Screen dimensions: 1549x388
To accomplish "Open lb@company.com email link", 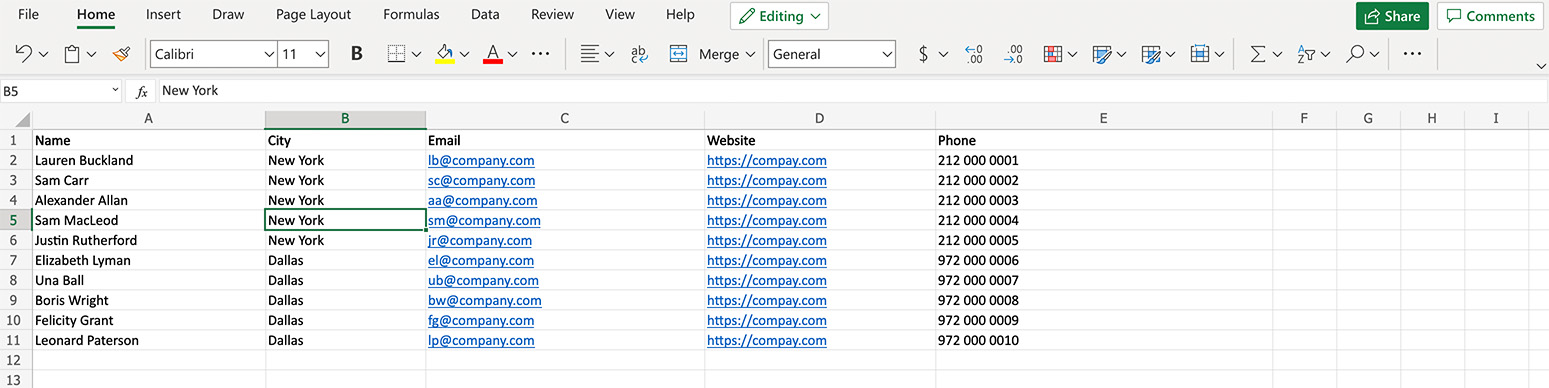I will 481,160.
